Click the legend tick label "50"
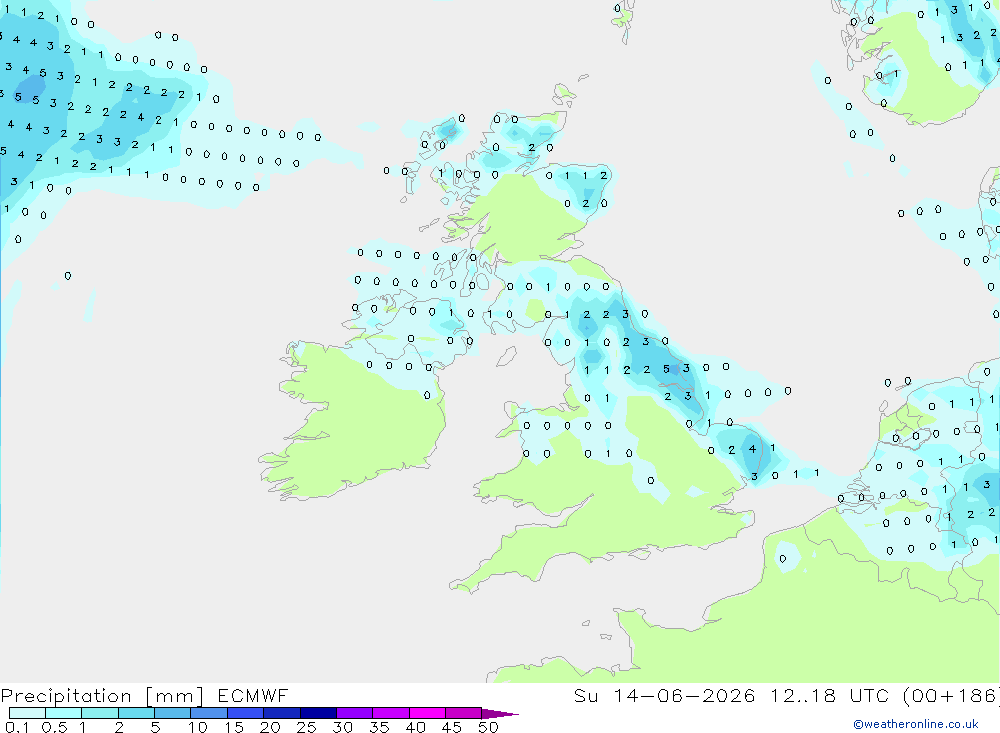 [x=489, y=727]
